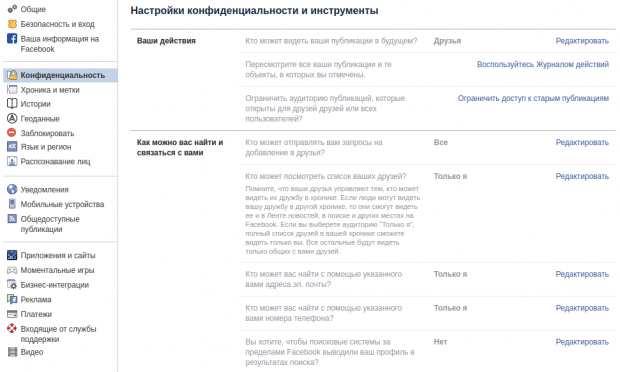Image resolution: width=620 pixels, height=372 pixels.
Task: Click Воспользуйтесь Журналом действий link
Action: coord(543,64)
